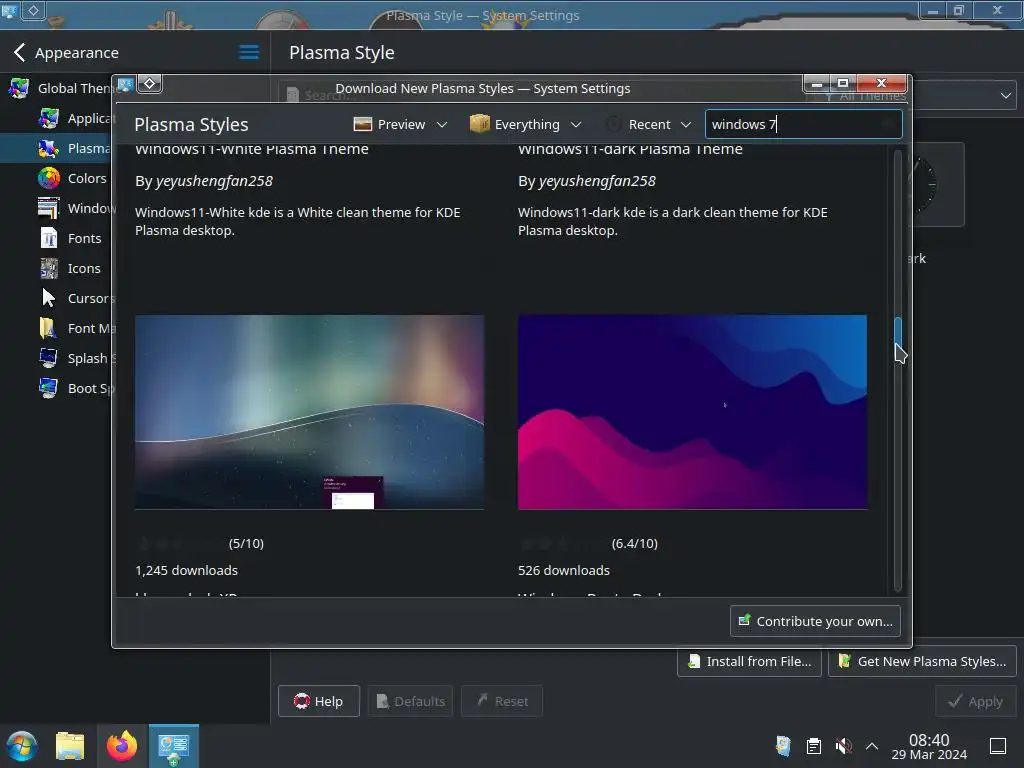Screen dimensions: 1024x768
Task: Click the Windows11-dark Plasma Theme title
Action: [x=630, y=150]
